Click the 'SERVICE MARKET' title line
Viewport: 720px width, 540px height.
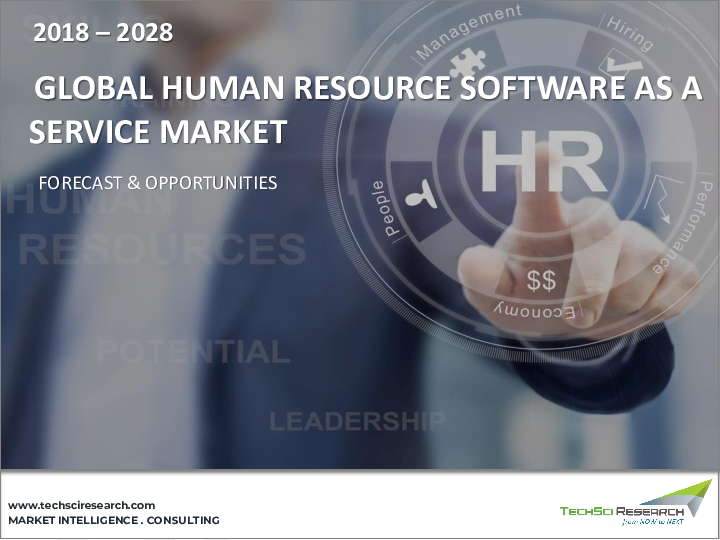158,131
